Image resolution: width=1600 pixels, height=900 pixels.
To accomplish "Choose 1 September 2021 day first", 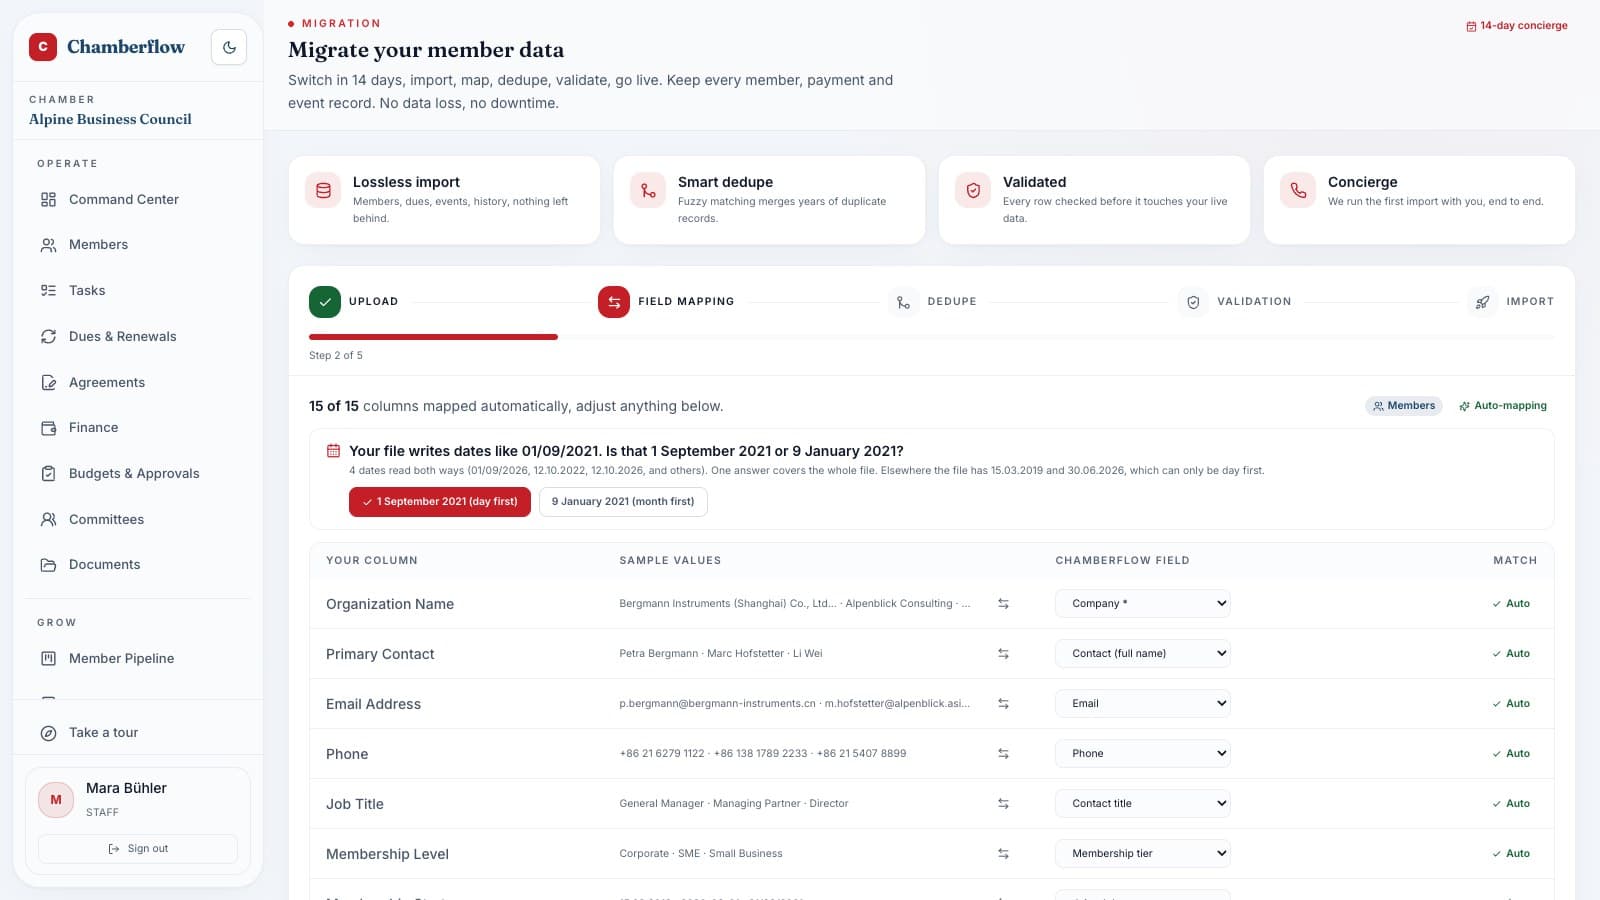I will click(440, 501).
